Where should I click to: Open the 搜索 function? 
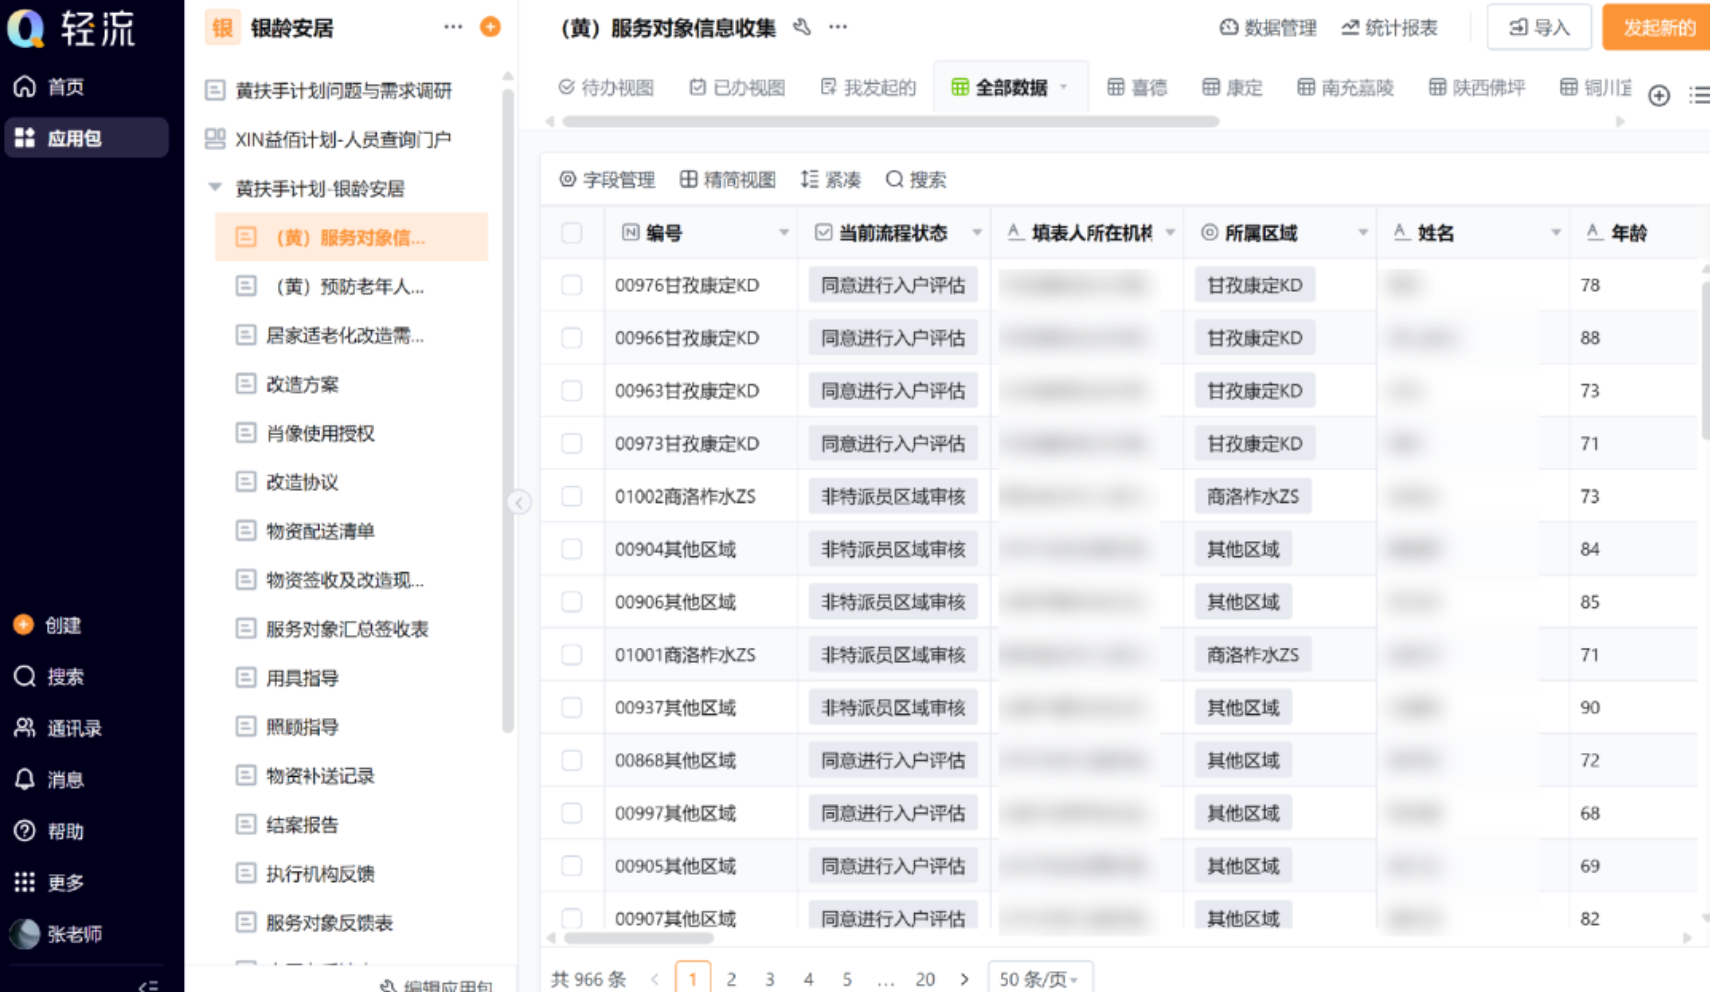(916, 180)
